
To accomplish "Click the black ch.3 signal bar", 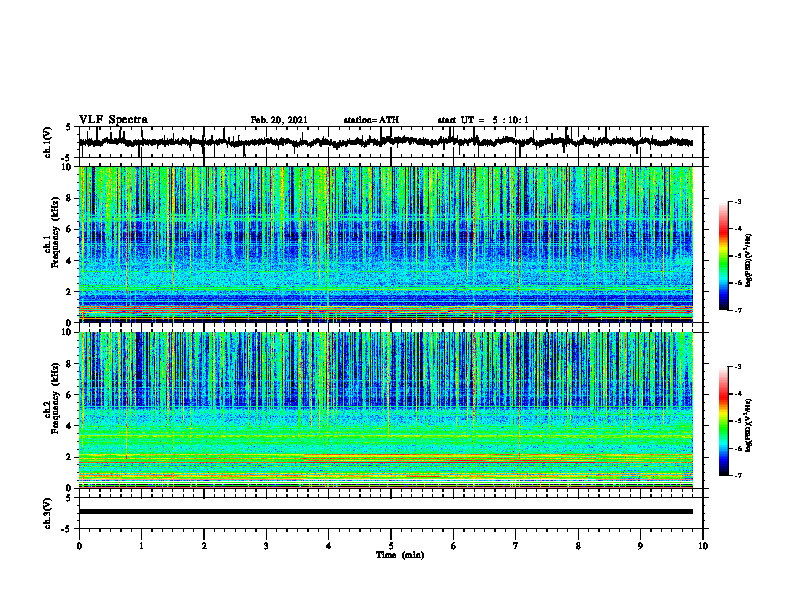I will [x=385, y=512].
